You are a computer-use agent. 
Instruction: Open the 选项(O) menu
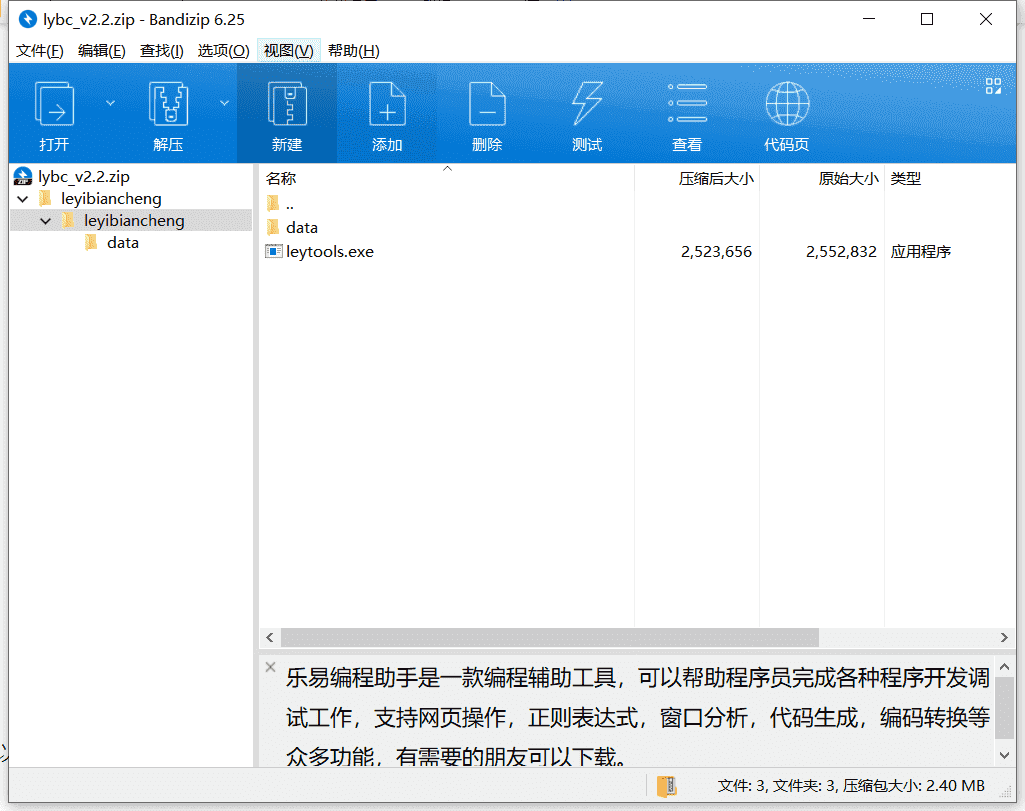(x=224, y=51)
